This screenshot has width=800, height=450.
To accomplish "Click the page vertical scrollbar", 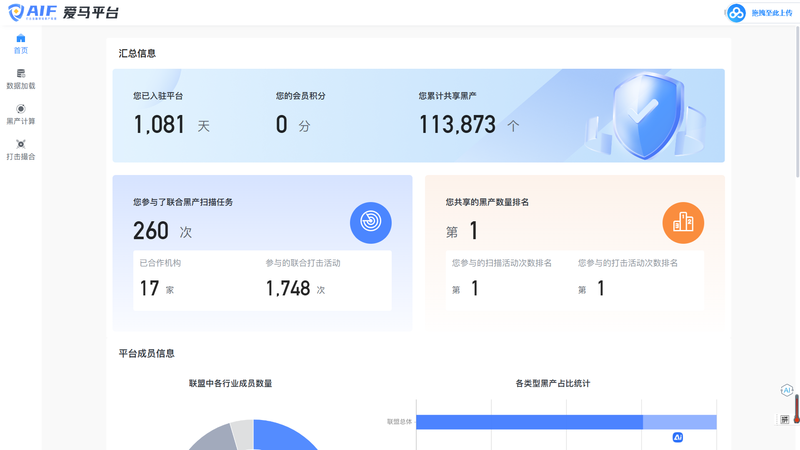I will tap(797, 102).
